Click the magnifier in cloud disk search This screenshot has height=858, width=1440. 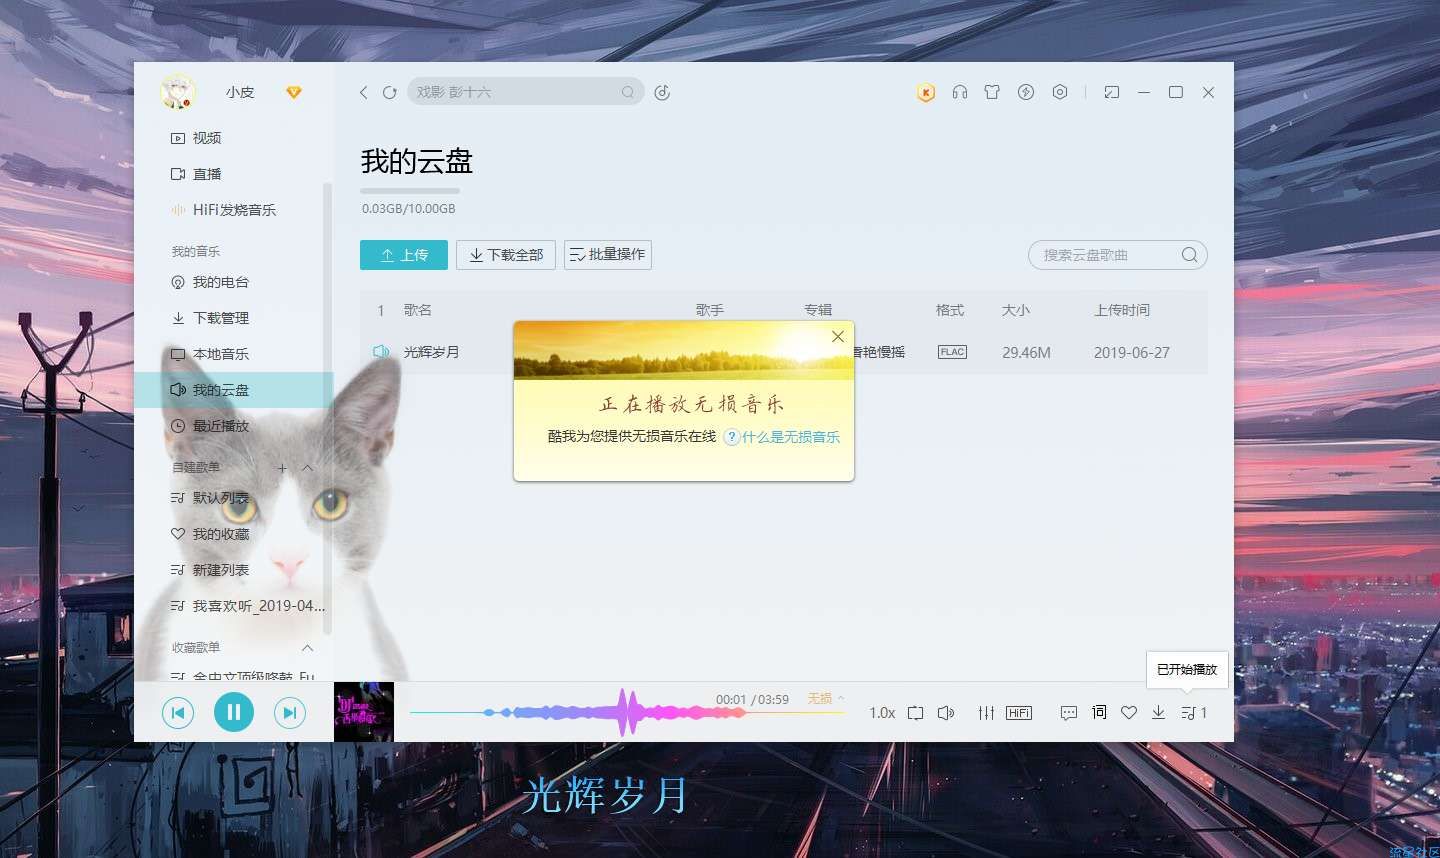pos(1189,255)
